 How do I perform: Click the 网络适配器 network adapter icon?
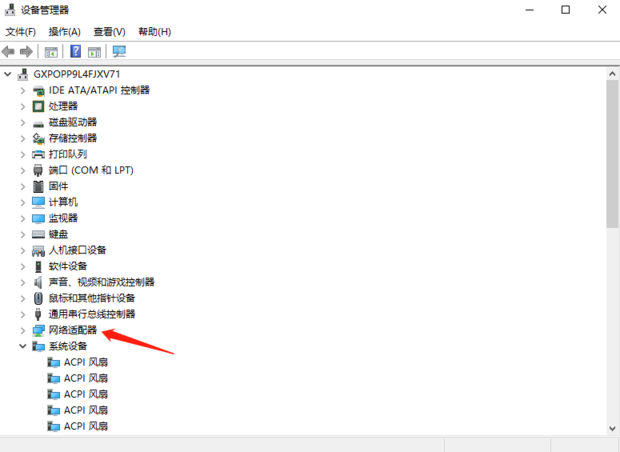38,330
